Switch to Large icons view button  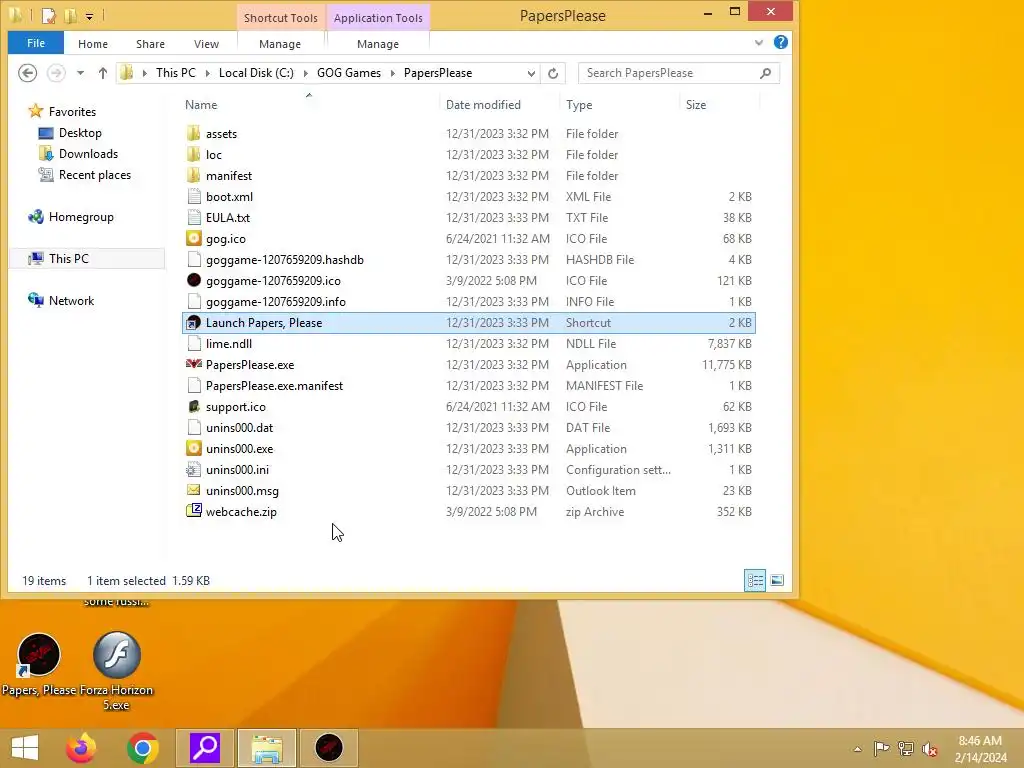click(x=777, y=581)
